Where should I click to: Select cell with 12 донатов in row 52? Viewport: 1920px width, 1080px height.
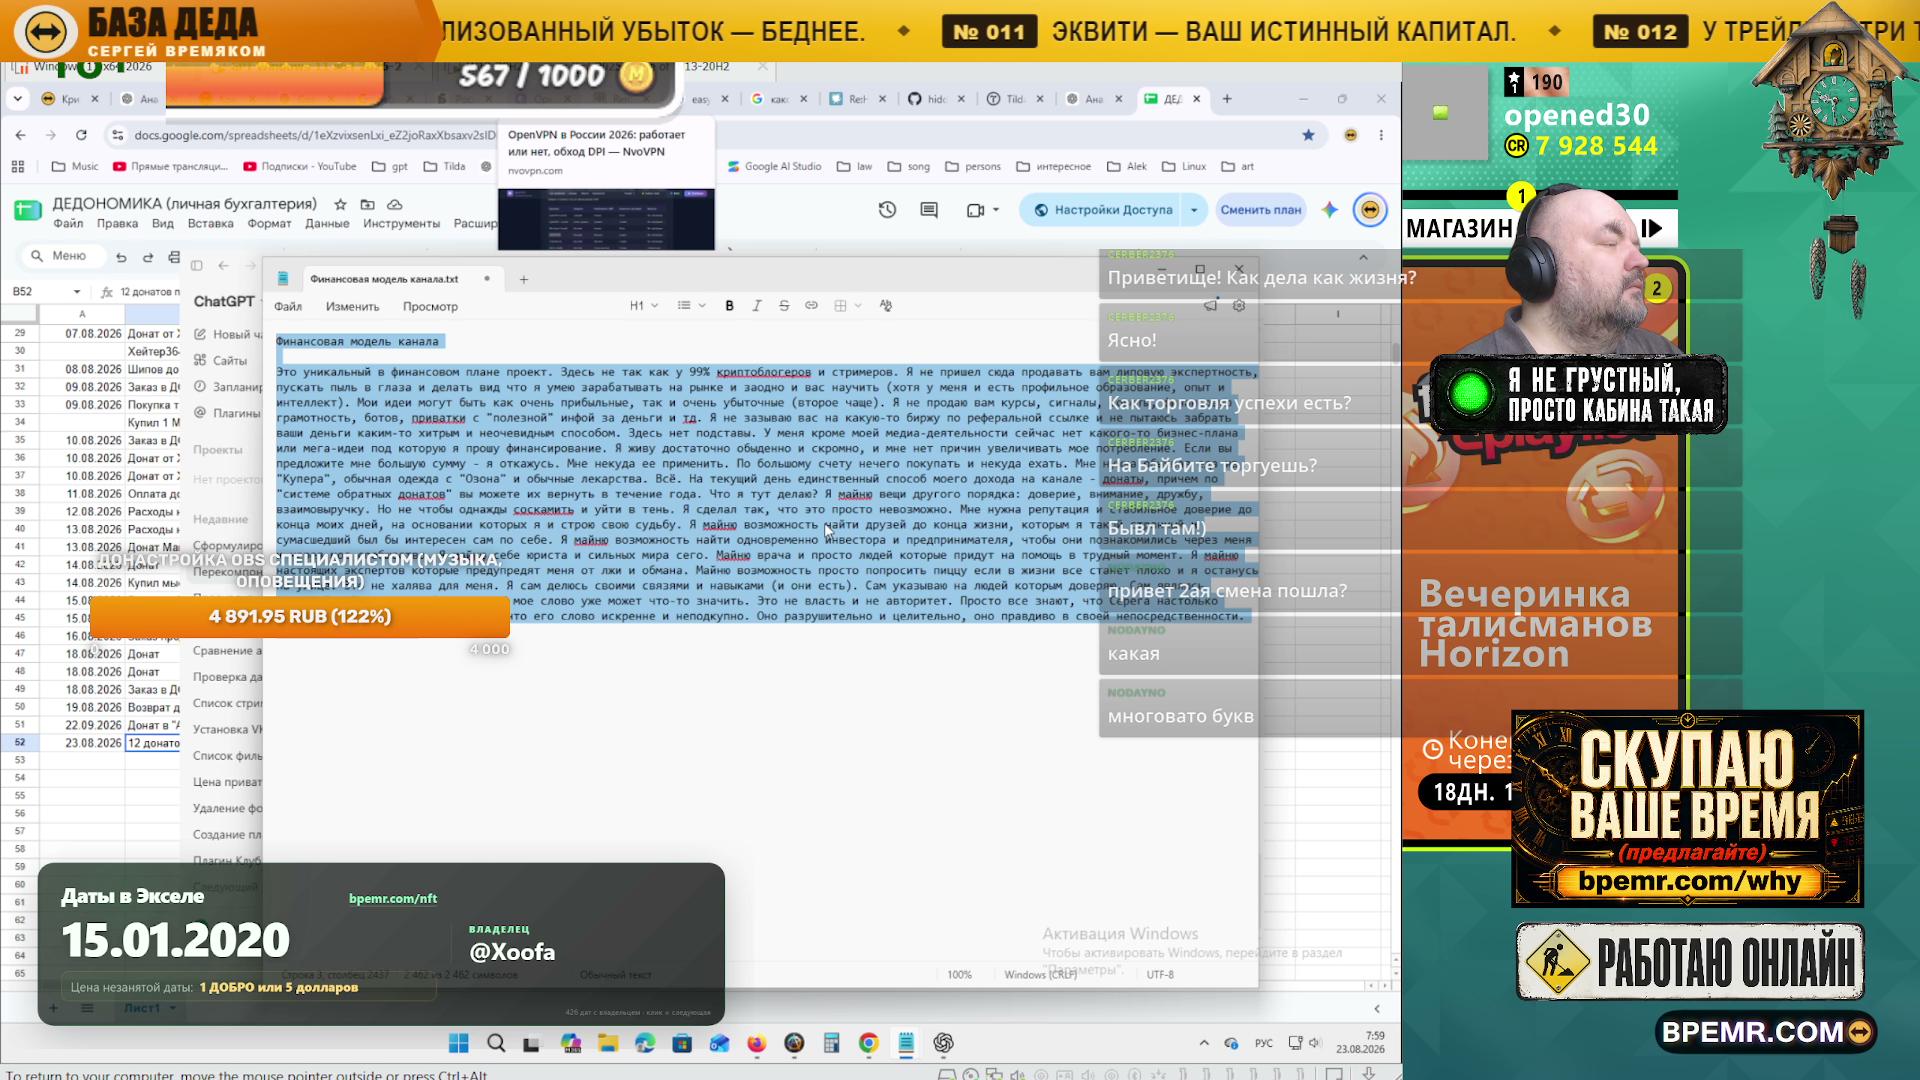coord(153,743)
